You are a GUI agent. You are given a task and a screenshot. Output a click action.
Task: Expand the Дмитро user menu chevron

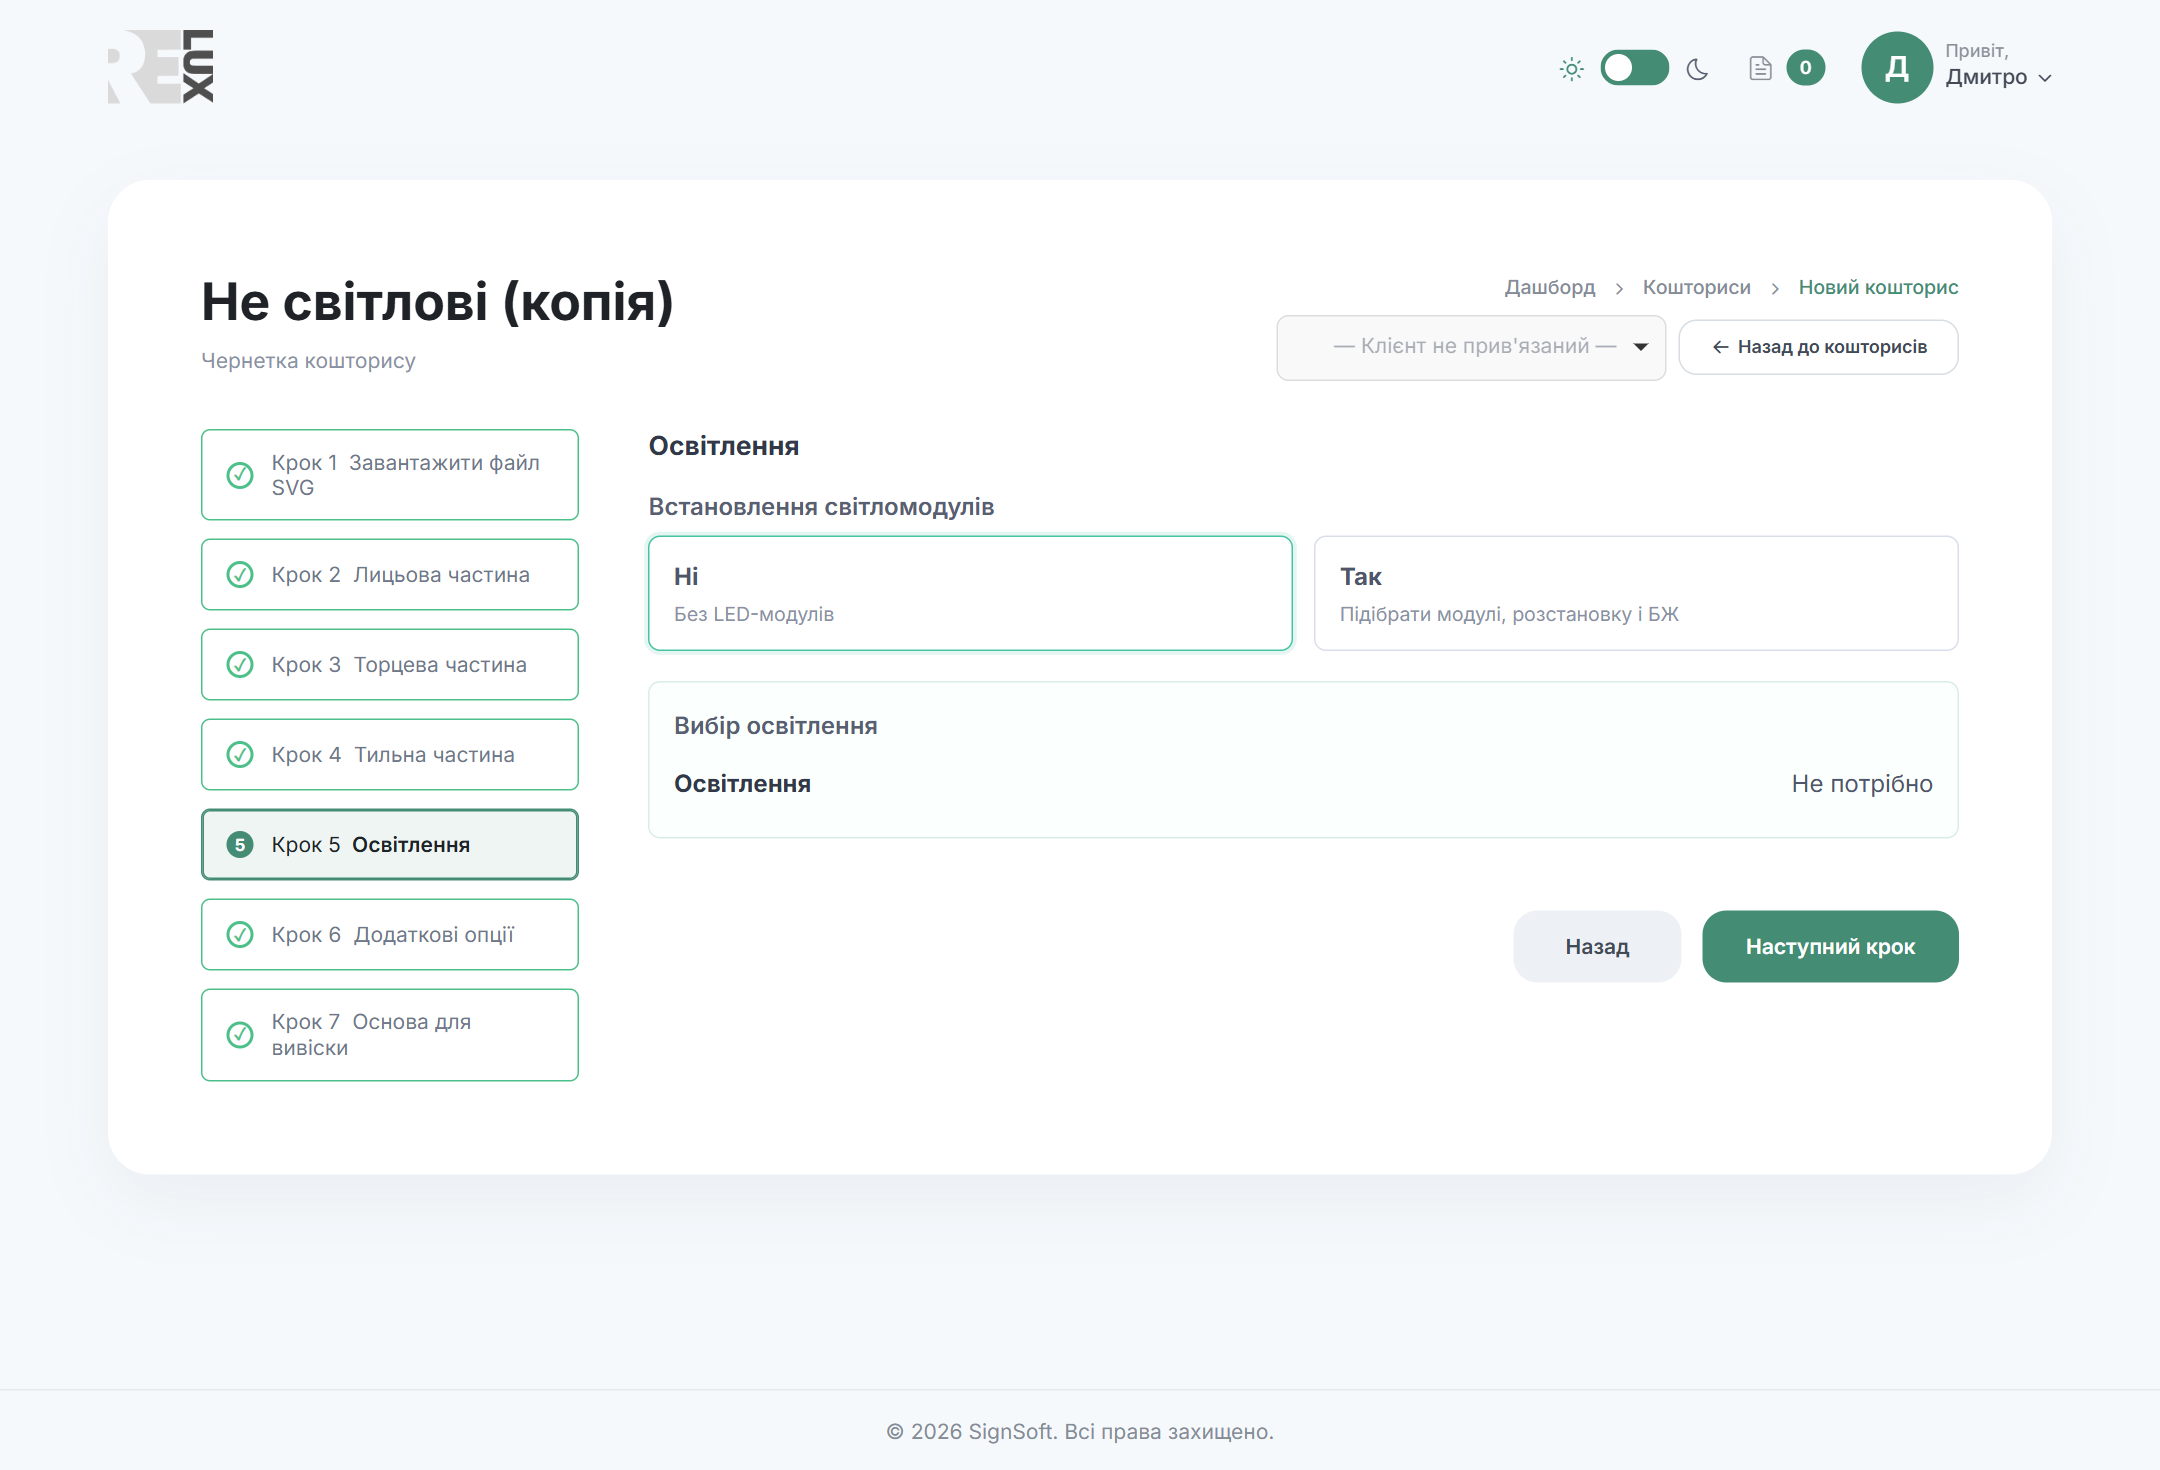(x=2045, y=78)
